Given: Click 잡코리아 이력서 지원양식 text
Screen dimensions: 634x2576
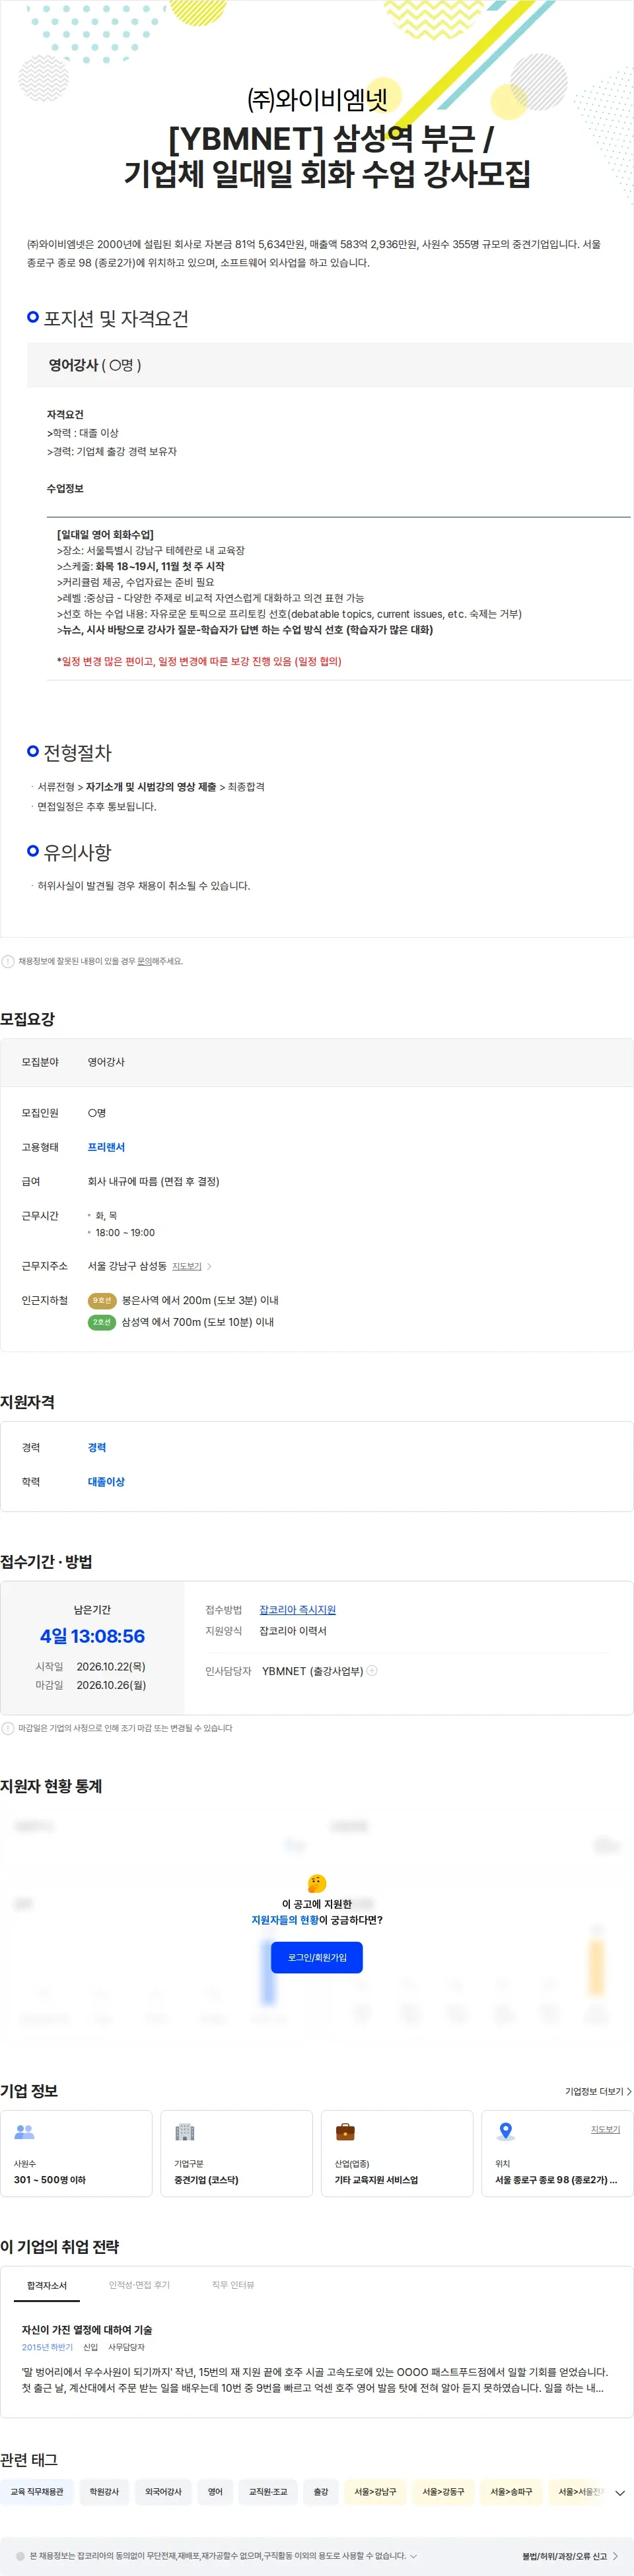Looking at the screenshot, I should coord(293,1630).
